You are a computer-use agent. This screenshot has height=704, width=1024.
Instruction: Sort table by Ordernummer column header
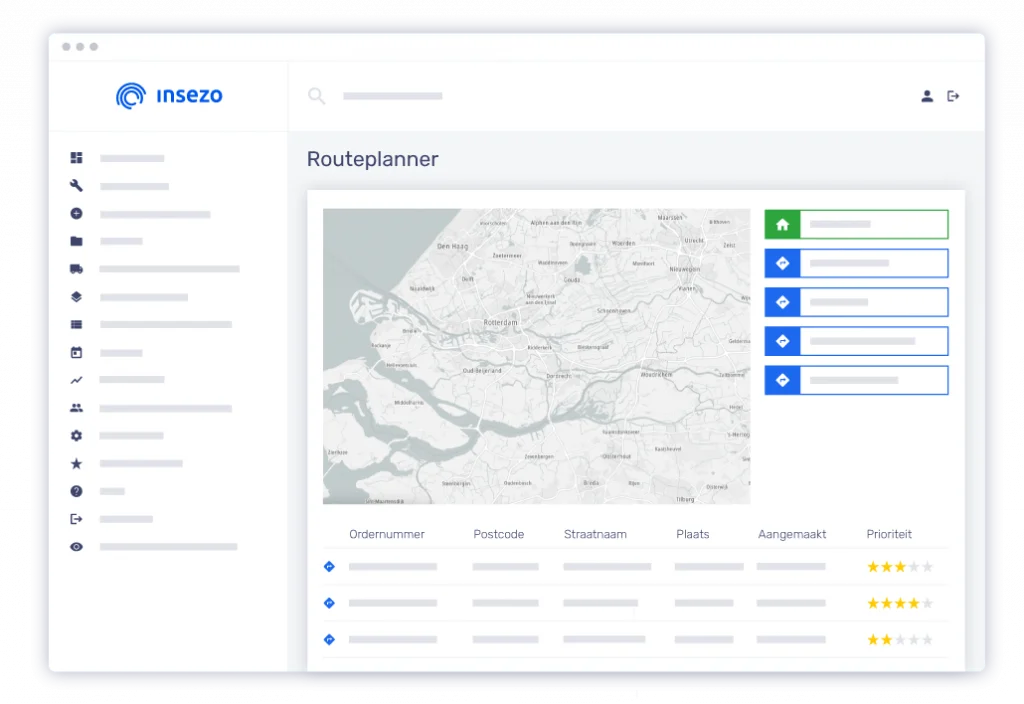click(x=386, y=534)
